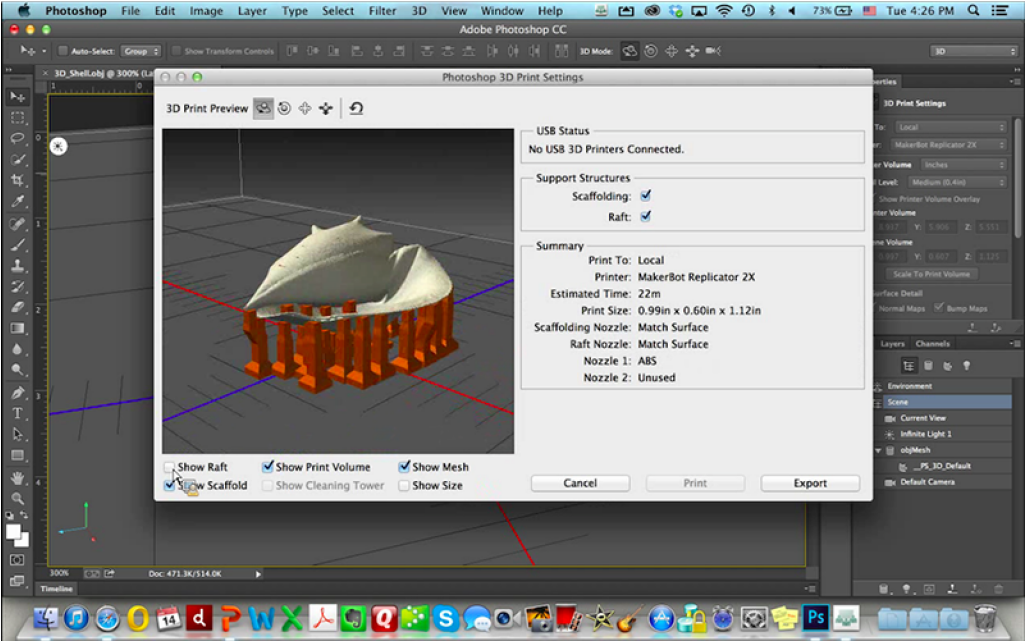This screenshot has height=641, width=1025.
Task: Toggle the Scaffolding support checkbox
Action: pyautogui.click(x=646, y=195)
